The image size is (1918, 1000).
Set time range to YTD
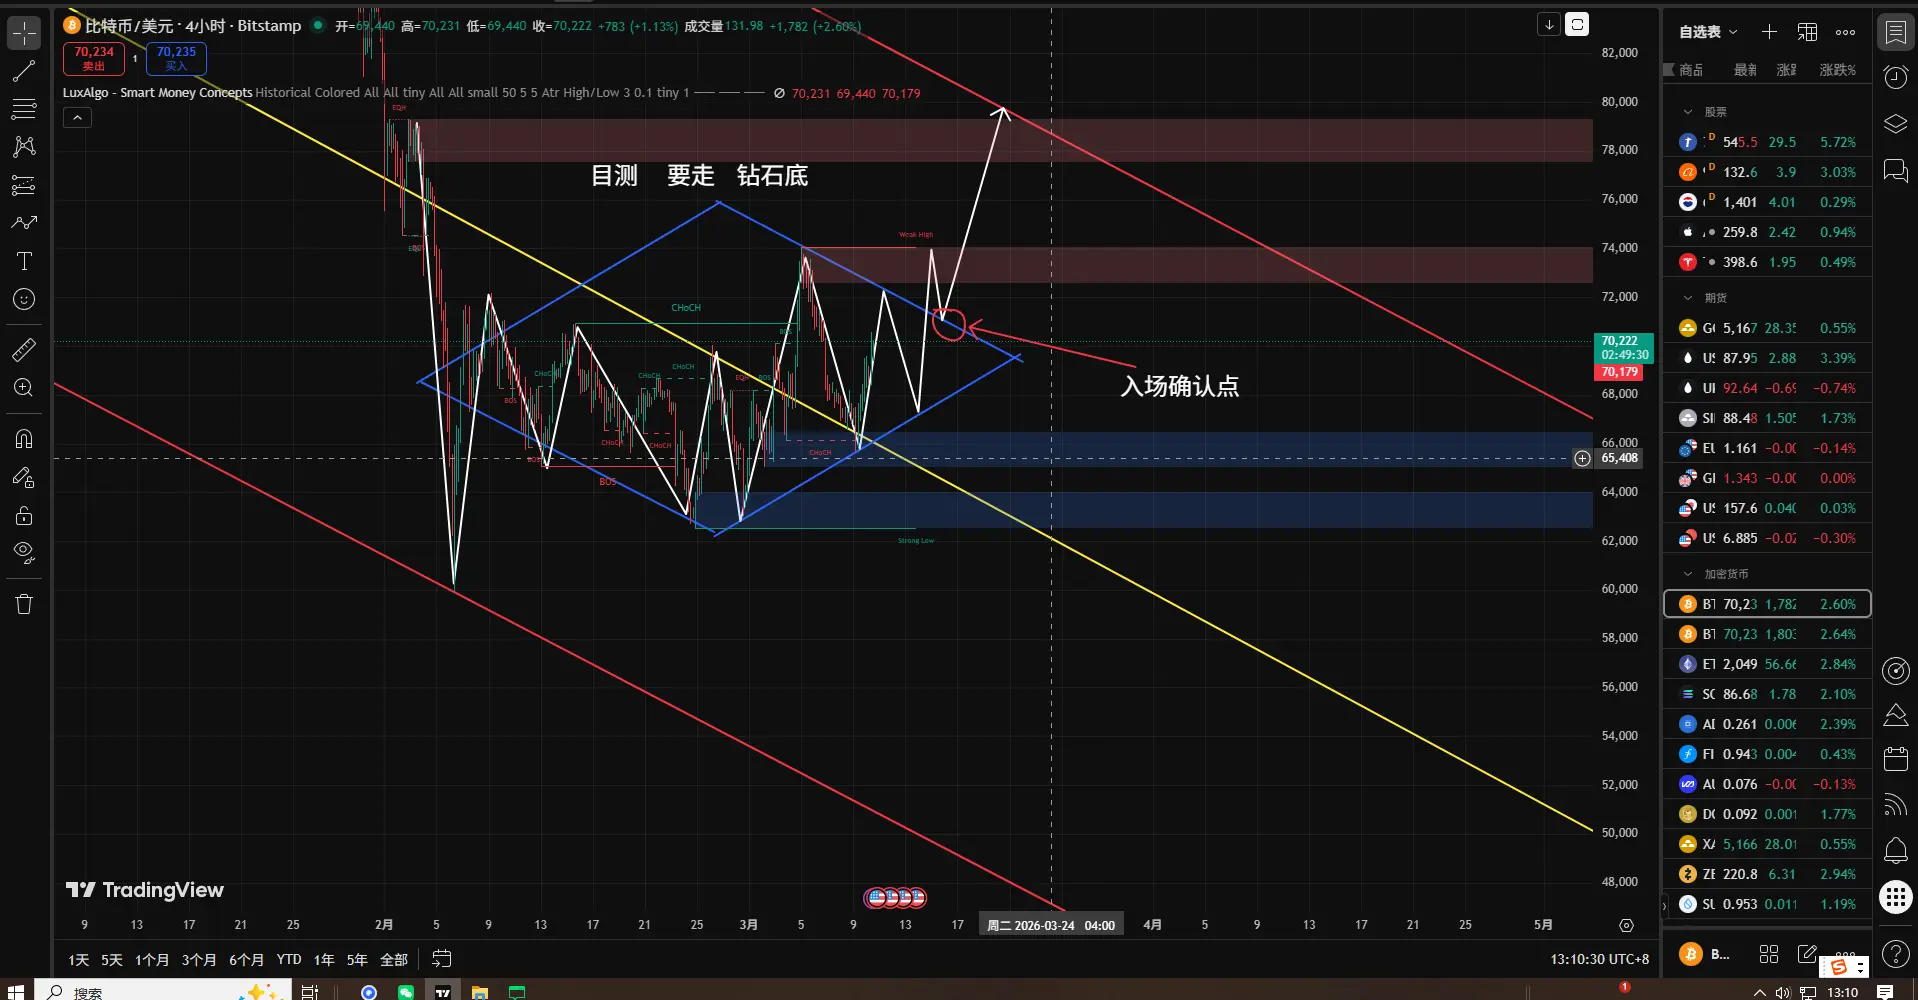tap(289, 960)
